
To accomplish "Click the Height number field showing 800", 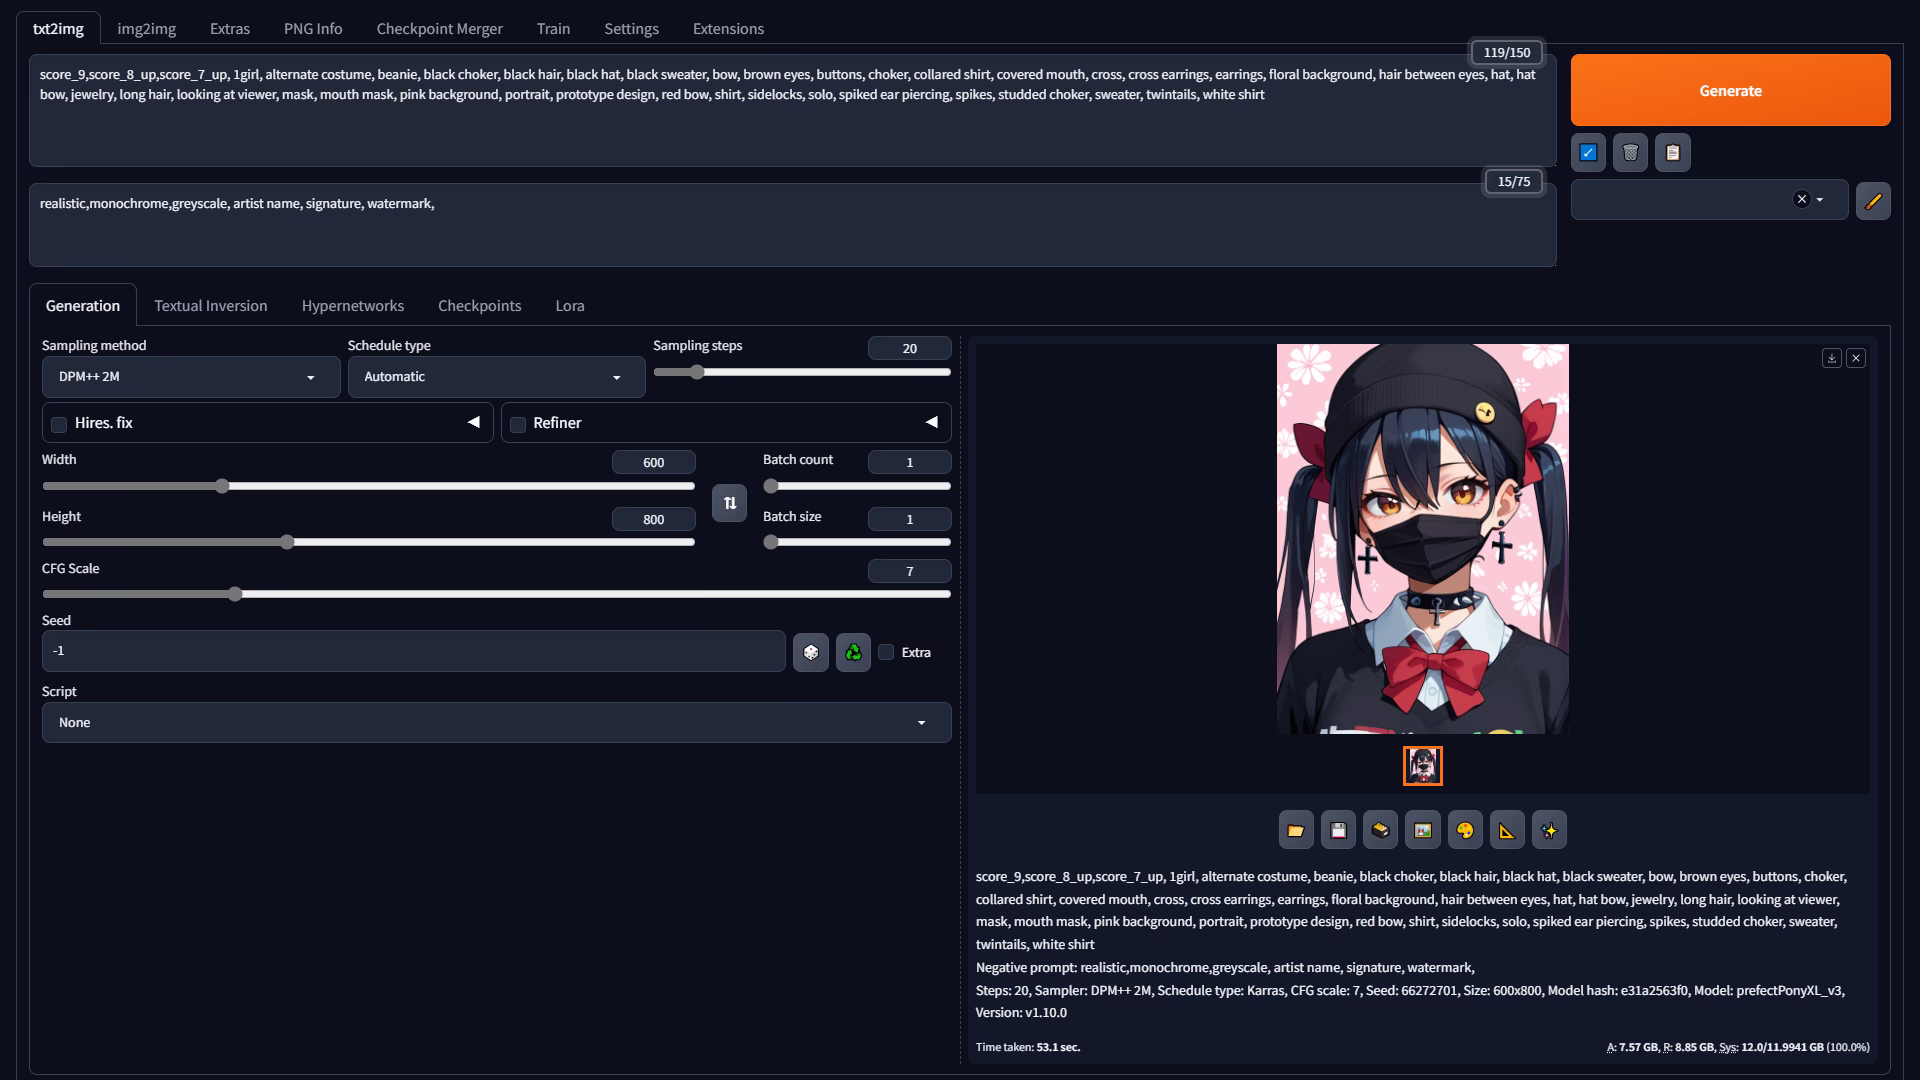I will 654,519.
